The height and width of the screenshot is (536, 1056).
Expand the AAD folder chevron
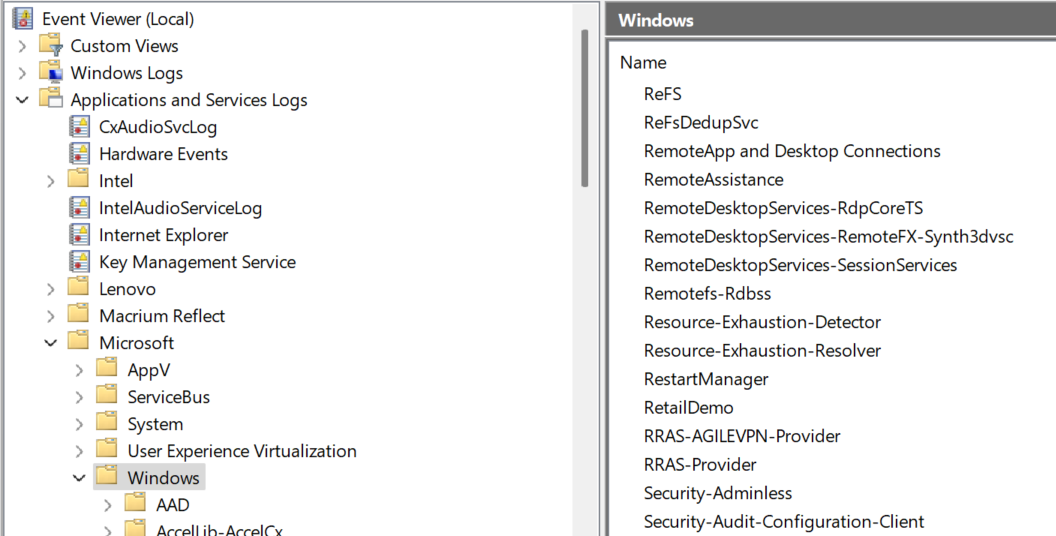pyautogui.click(x=107, y=504)
